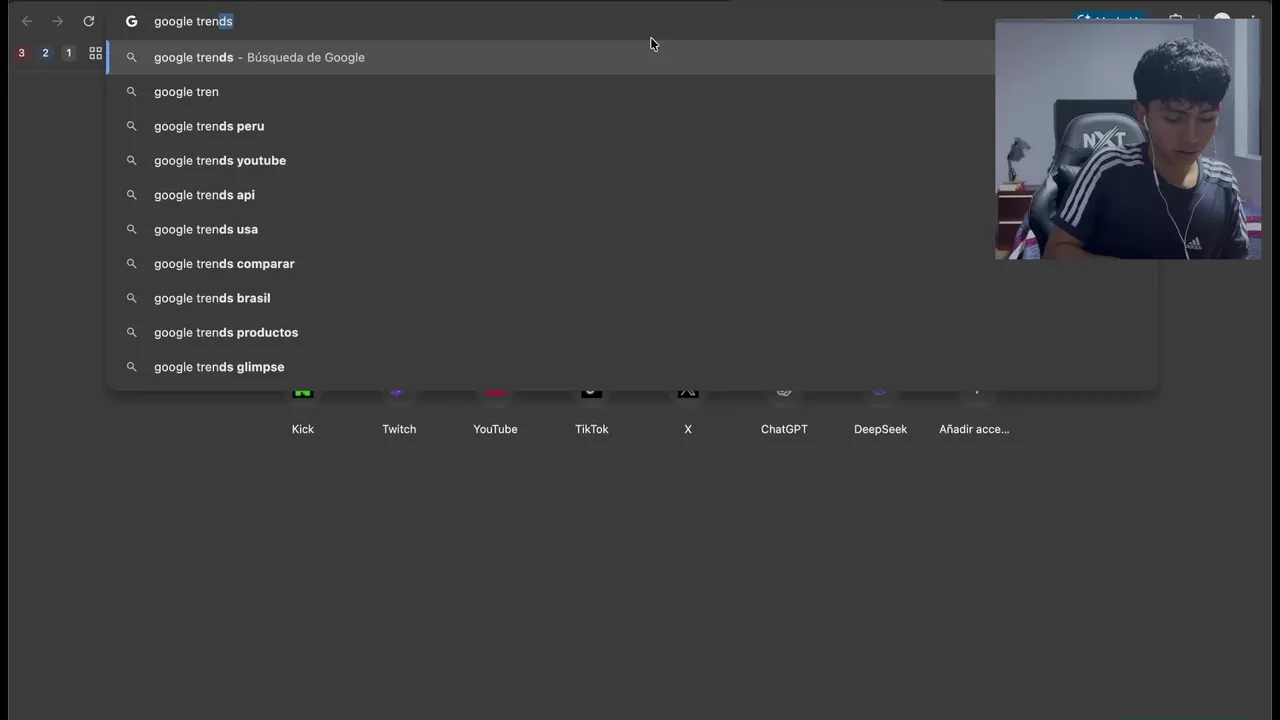Switch to workspace number 2
Screen dimensions: 1280x720
(45, 53)
